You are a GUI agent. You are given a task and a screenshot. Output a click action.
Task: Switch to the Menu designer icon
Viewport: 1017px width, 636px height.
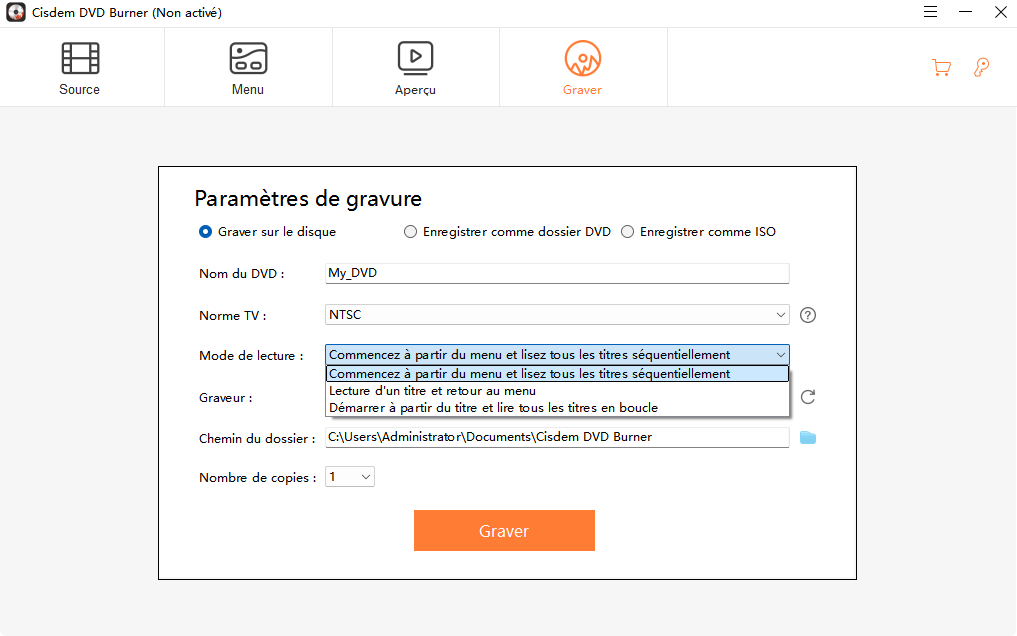(247, 66)
